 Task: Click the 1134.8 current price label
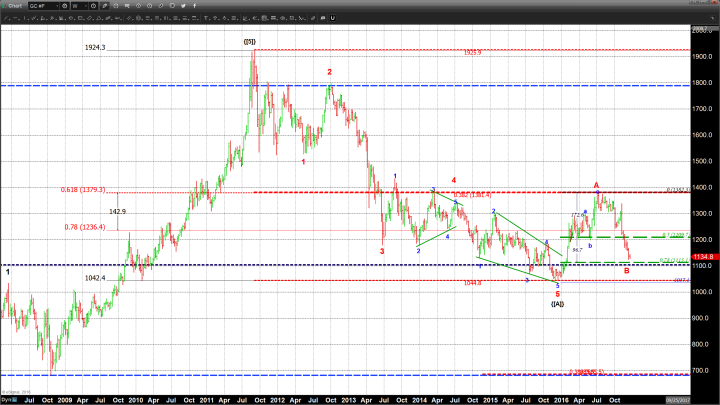coord(703,256)
